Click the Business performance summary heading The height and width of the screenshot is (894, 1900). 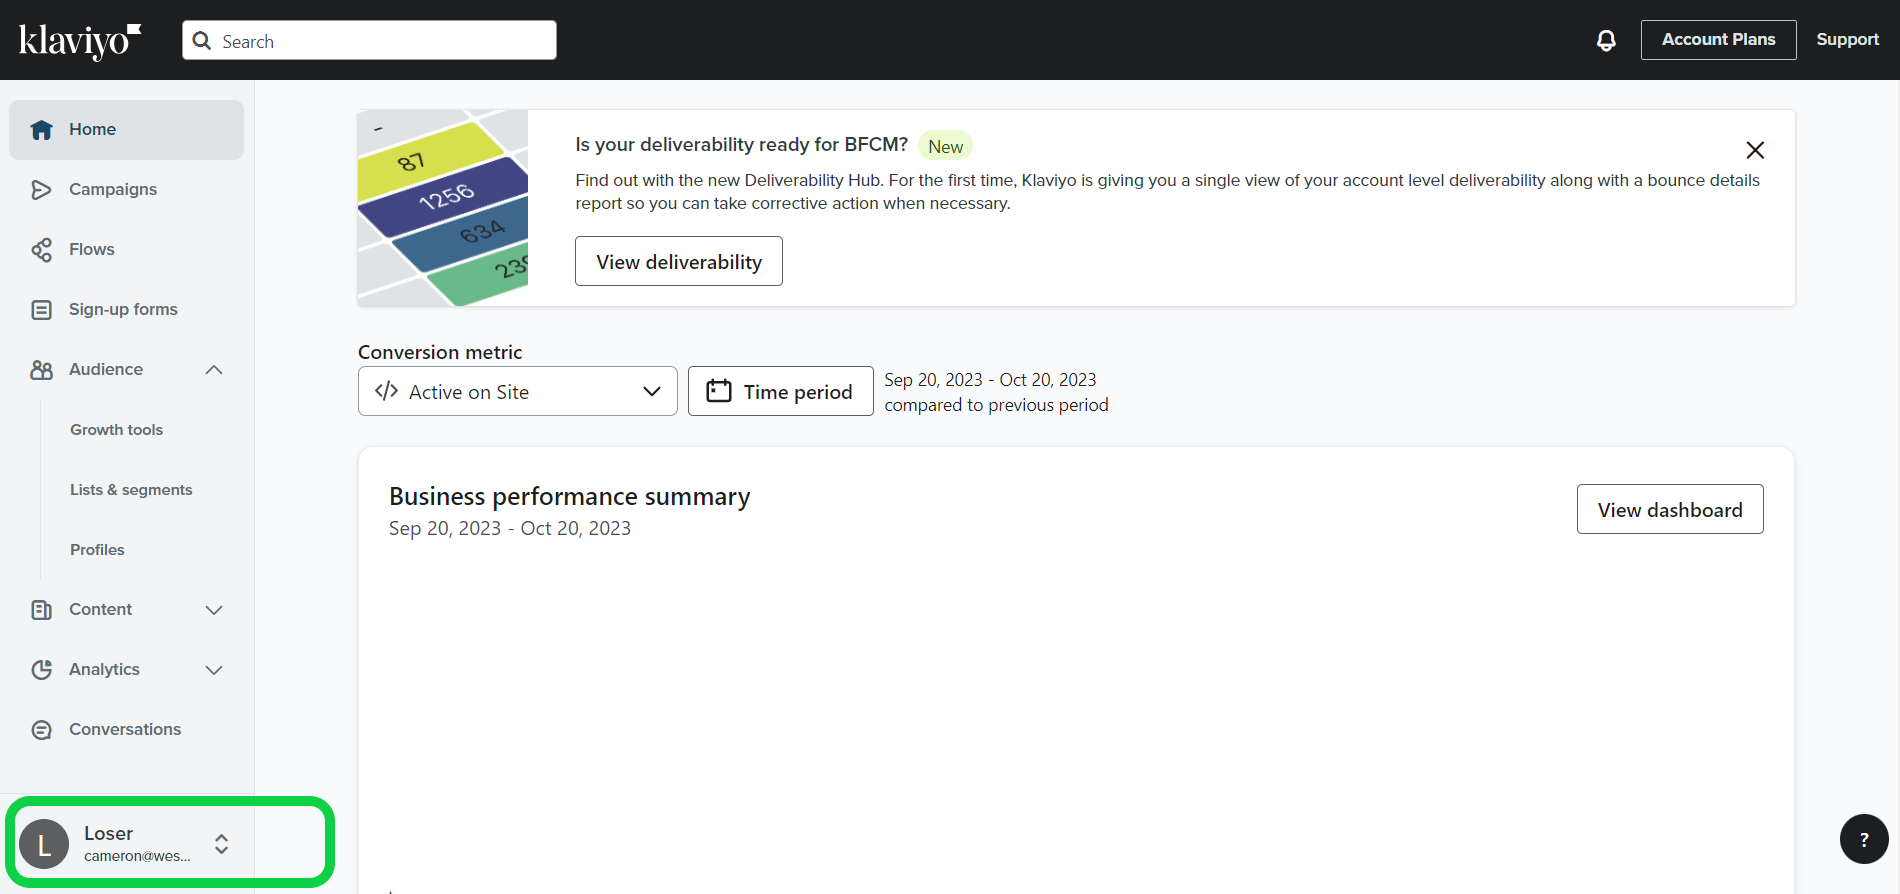(x=569, y=497)
